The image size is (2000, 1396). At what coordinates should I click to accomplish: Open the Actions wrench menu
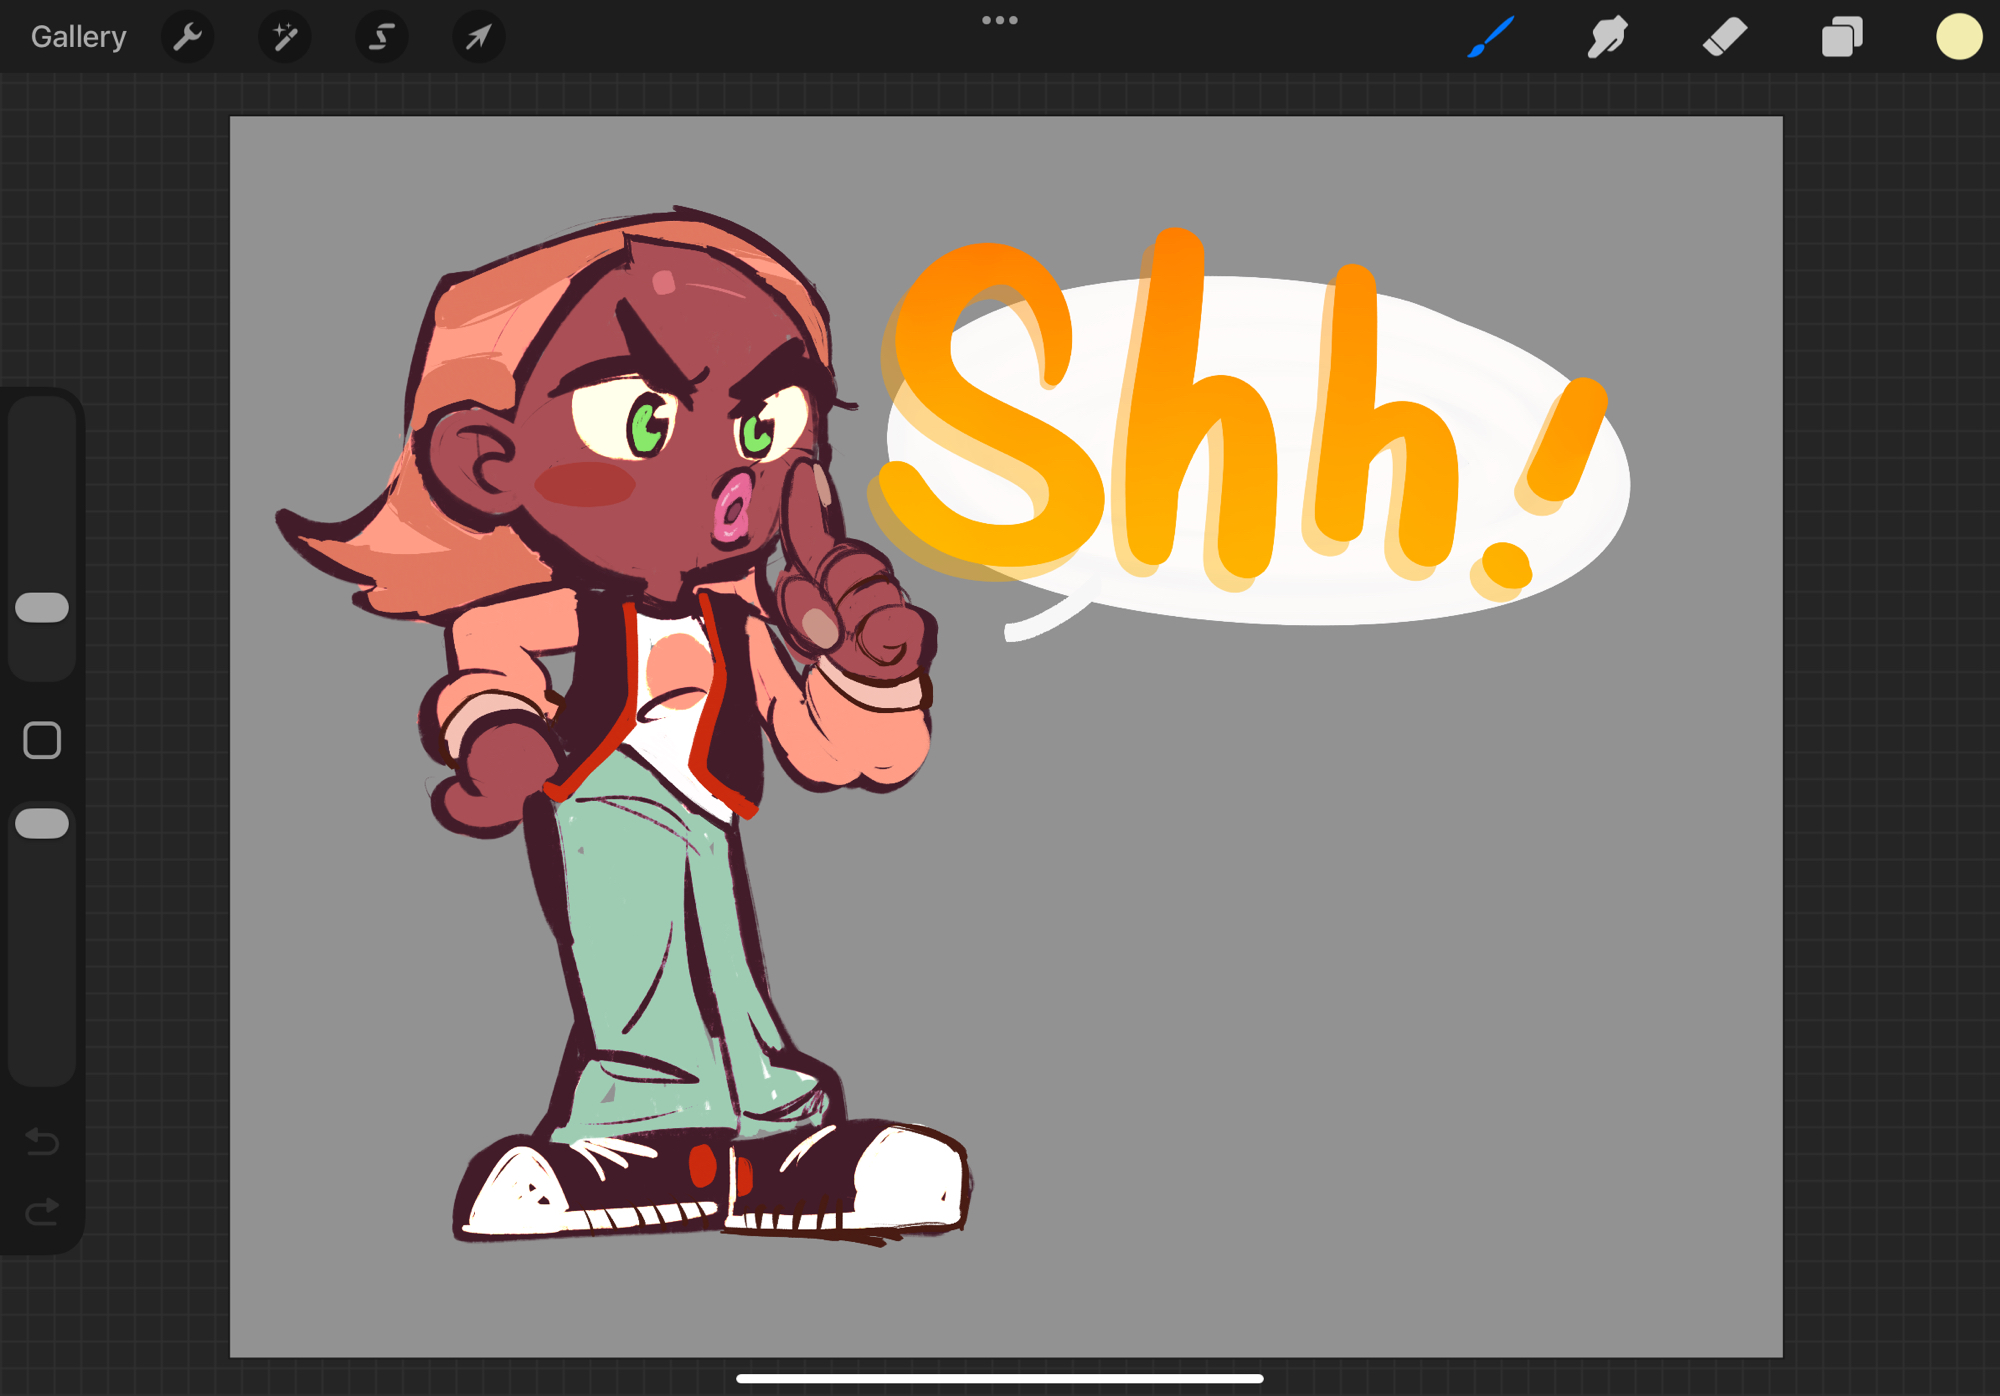[x=187, y=37]
